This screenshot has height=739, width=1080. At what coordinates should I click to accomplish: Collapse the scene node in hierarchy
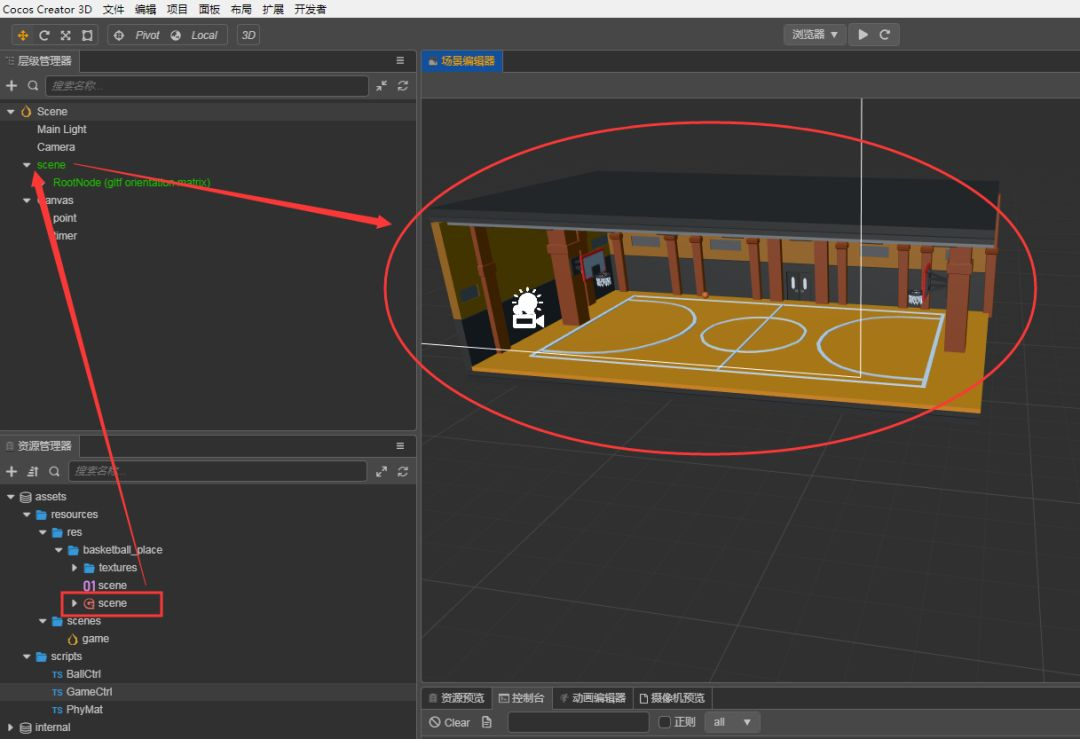pyautogui.click(x=26, y=164)
